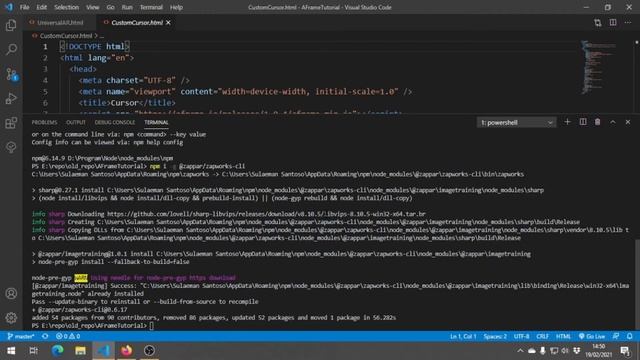Change indentation via Spaces: 2

point(495,336)
